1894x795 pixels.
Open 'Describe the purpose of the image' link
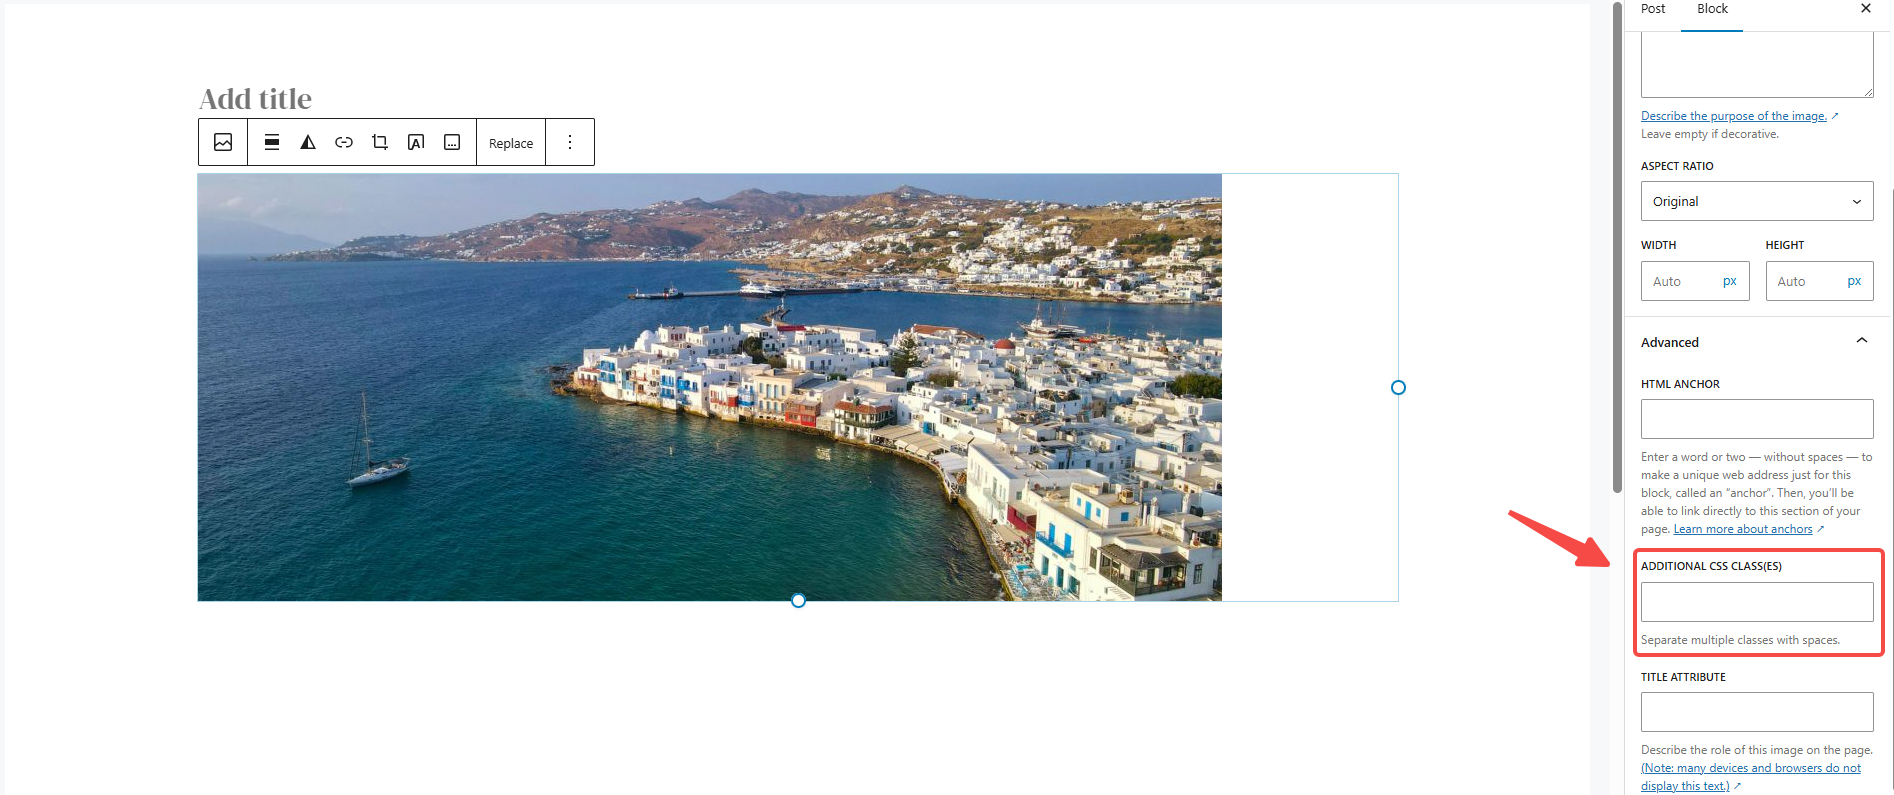point(1734,116)
